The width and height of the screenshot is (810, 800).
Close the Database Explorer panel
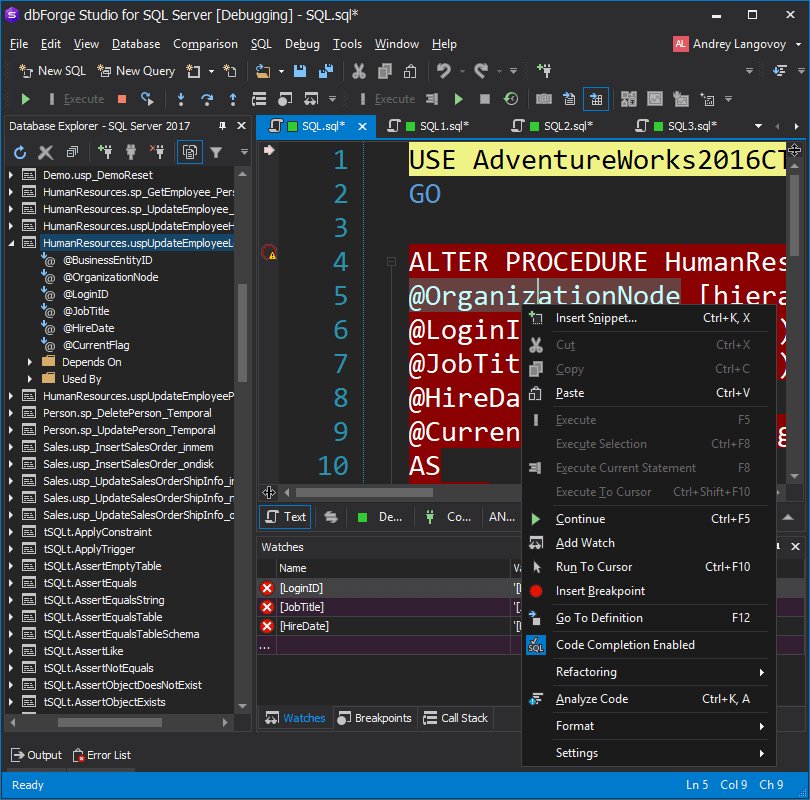pyautogui.click(x=241, y=126)
